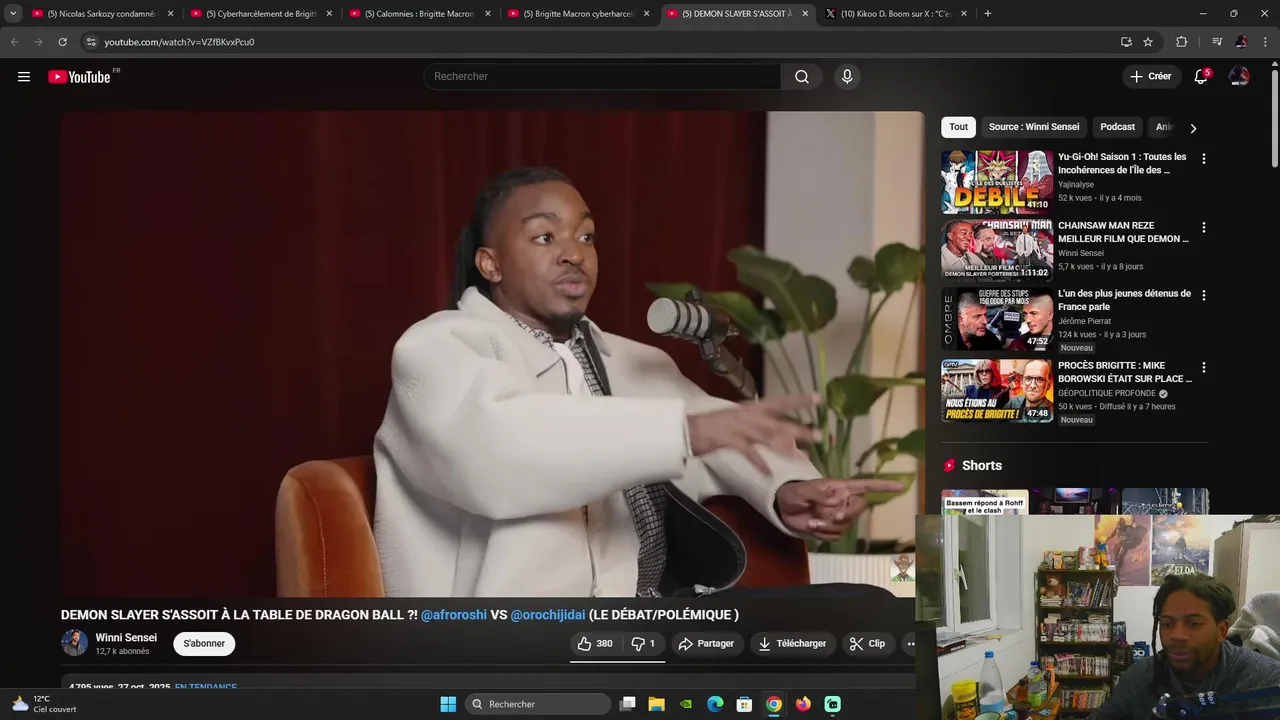Click the Créer button

[x=1150, y=77]
